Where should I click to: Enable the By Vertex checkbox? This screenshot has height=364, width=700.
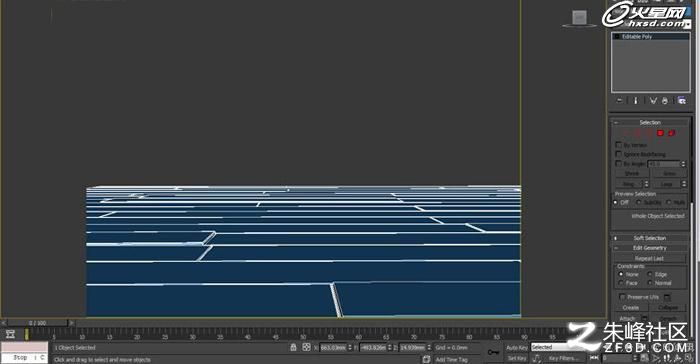click(618, 145)
